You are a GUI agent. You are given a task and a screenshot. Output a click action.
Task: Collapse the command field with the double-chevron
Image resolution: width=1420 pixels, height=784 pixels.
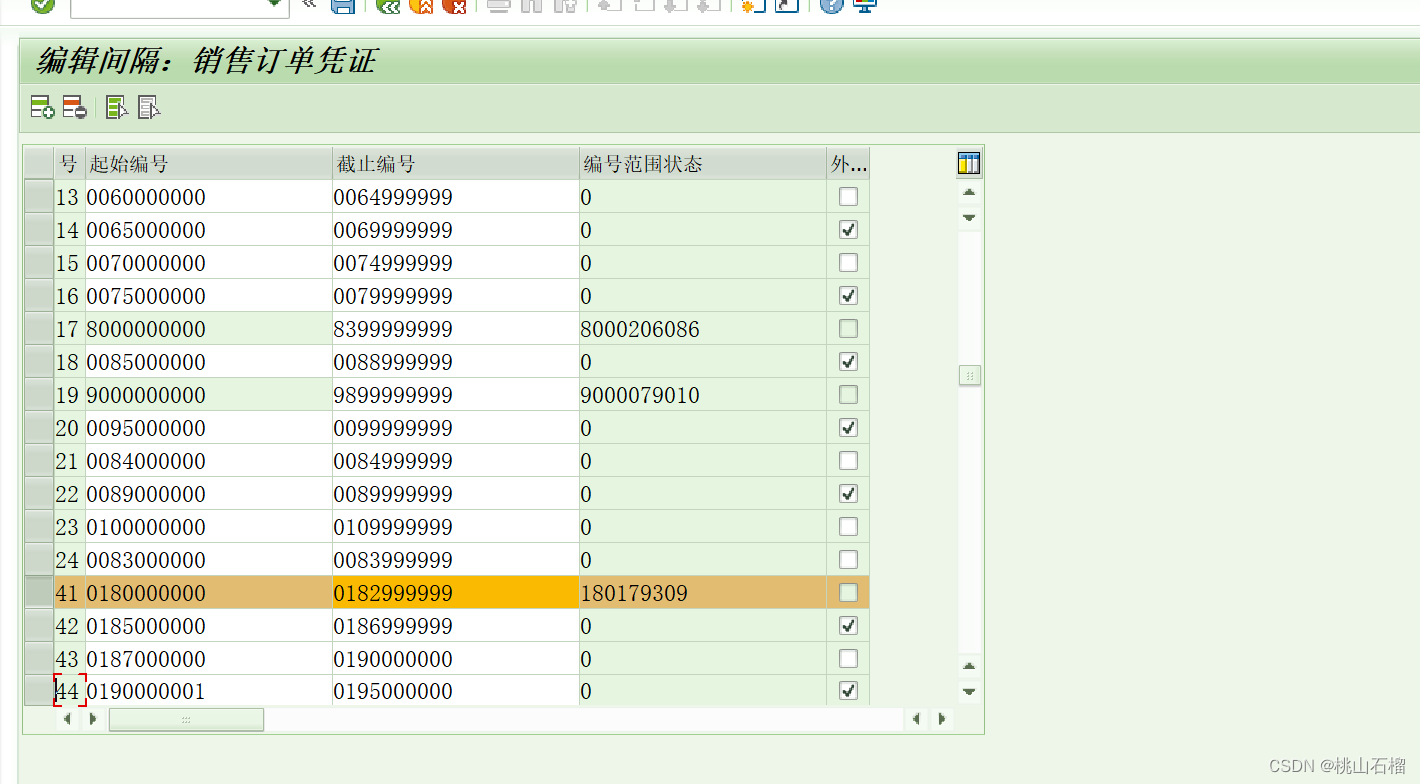click(308, 4)
